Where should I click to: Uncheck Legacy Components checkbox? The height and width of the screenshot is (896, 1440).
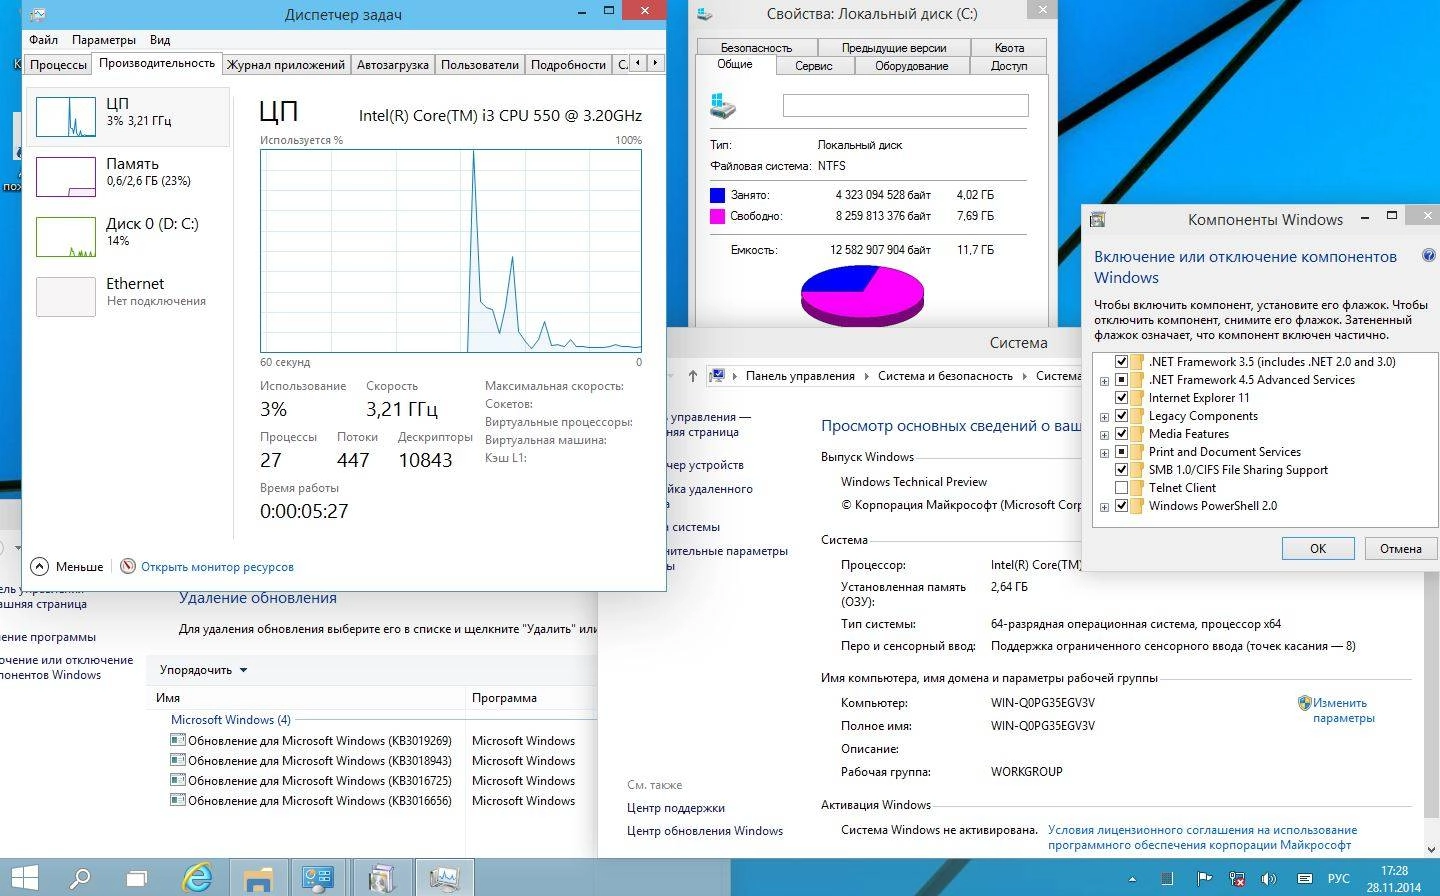click(x=1121, y=416)
